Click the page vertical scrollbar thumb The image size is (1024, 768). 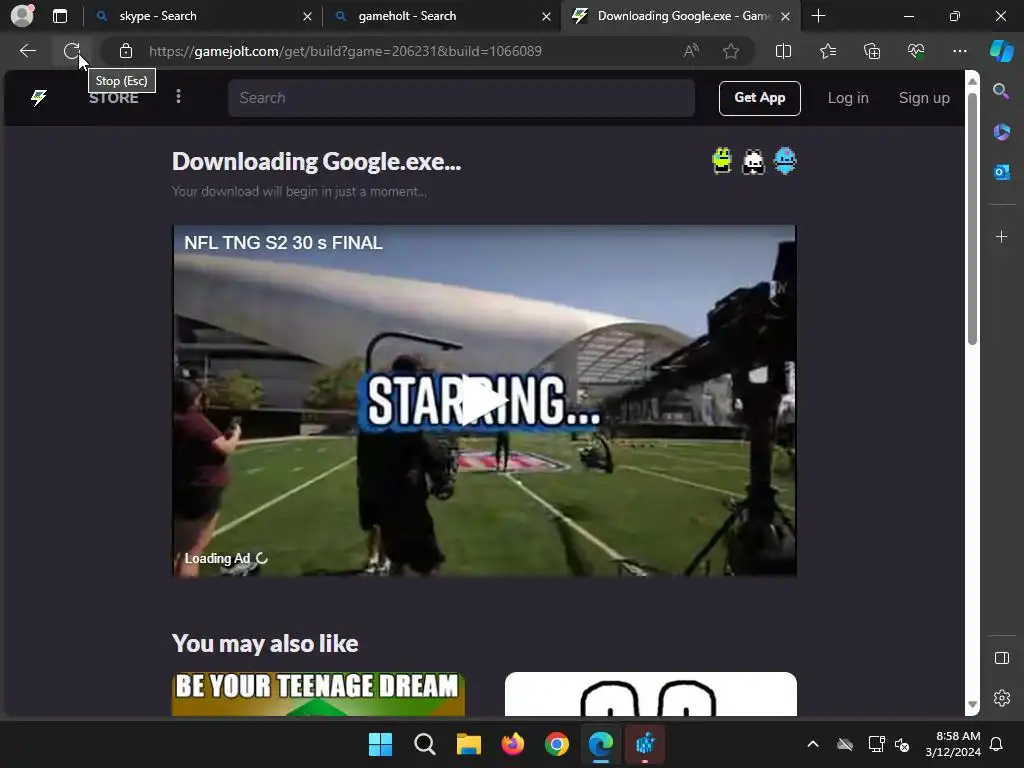click(972, 219)
